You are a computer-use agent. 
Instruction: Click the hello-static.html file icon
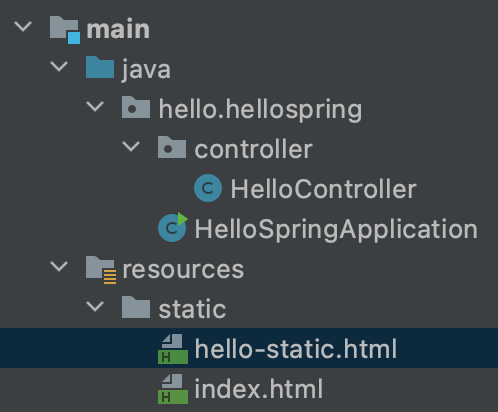coord(173,349)
